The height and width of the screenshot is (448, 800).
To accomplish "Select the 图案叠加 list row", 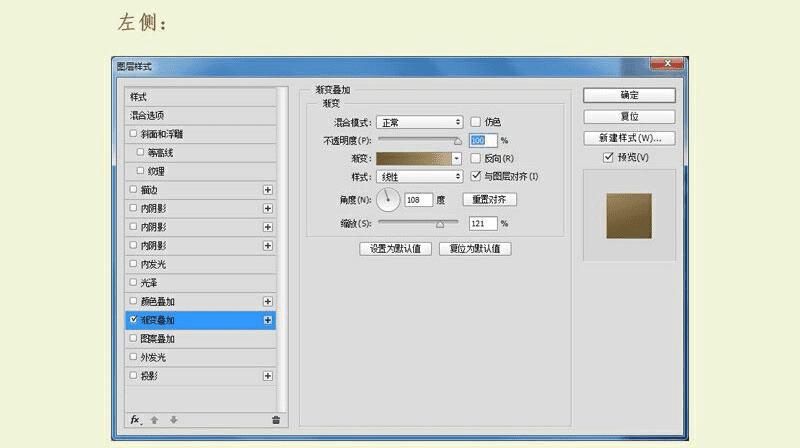I will (201, 339).
